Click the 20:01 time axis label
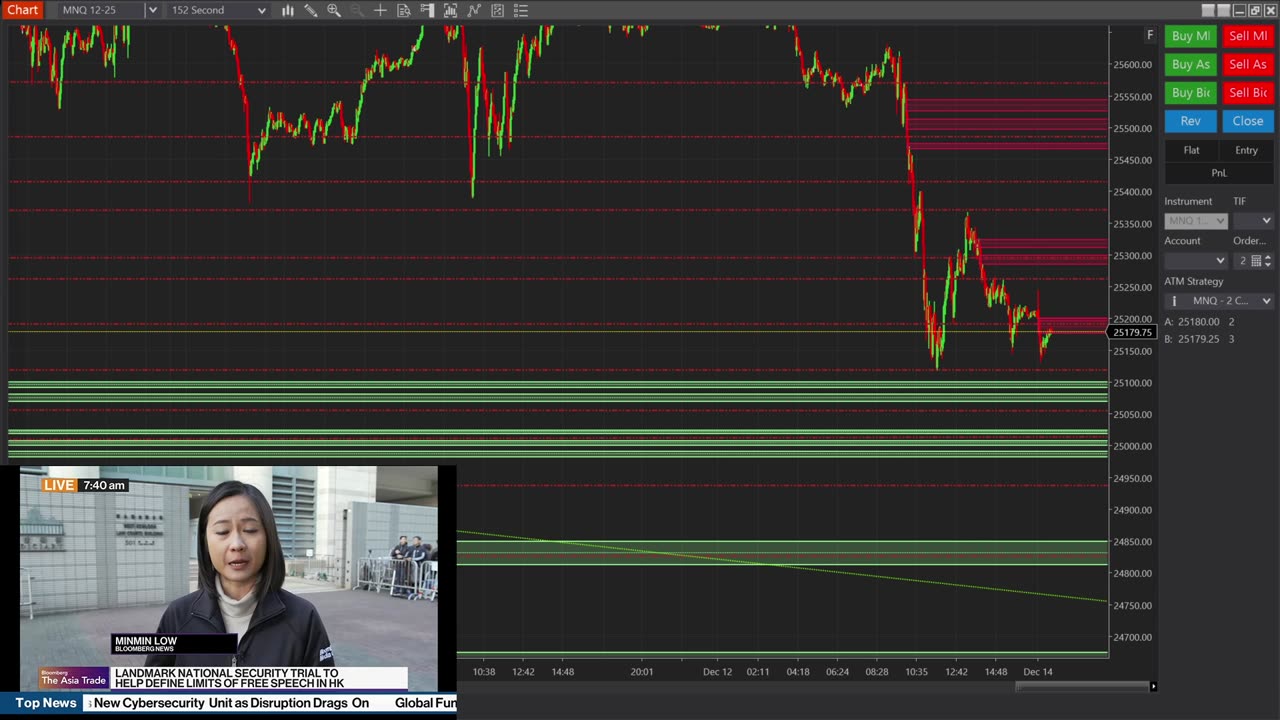1280x720 pixels. click(x=642, y=672)
